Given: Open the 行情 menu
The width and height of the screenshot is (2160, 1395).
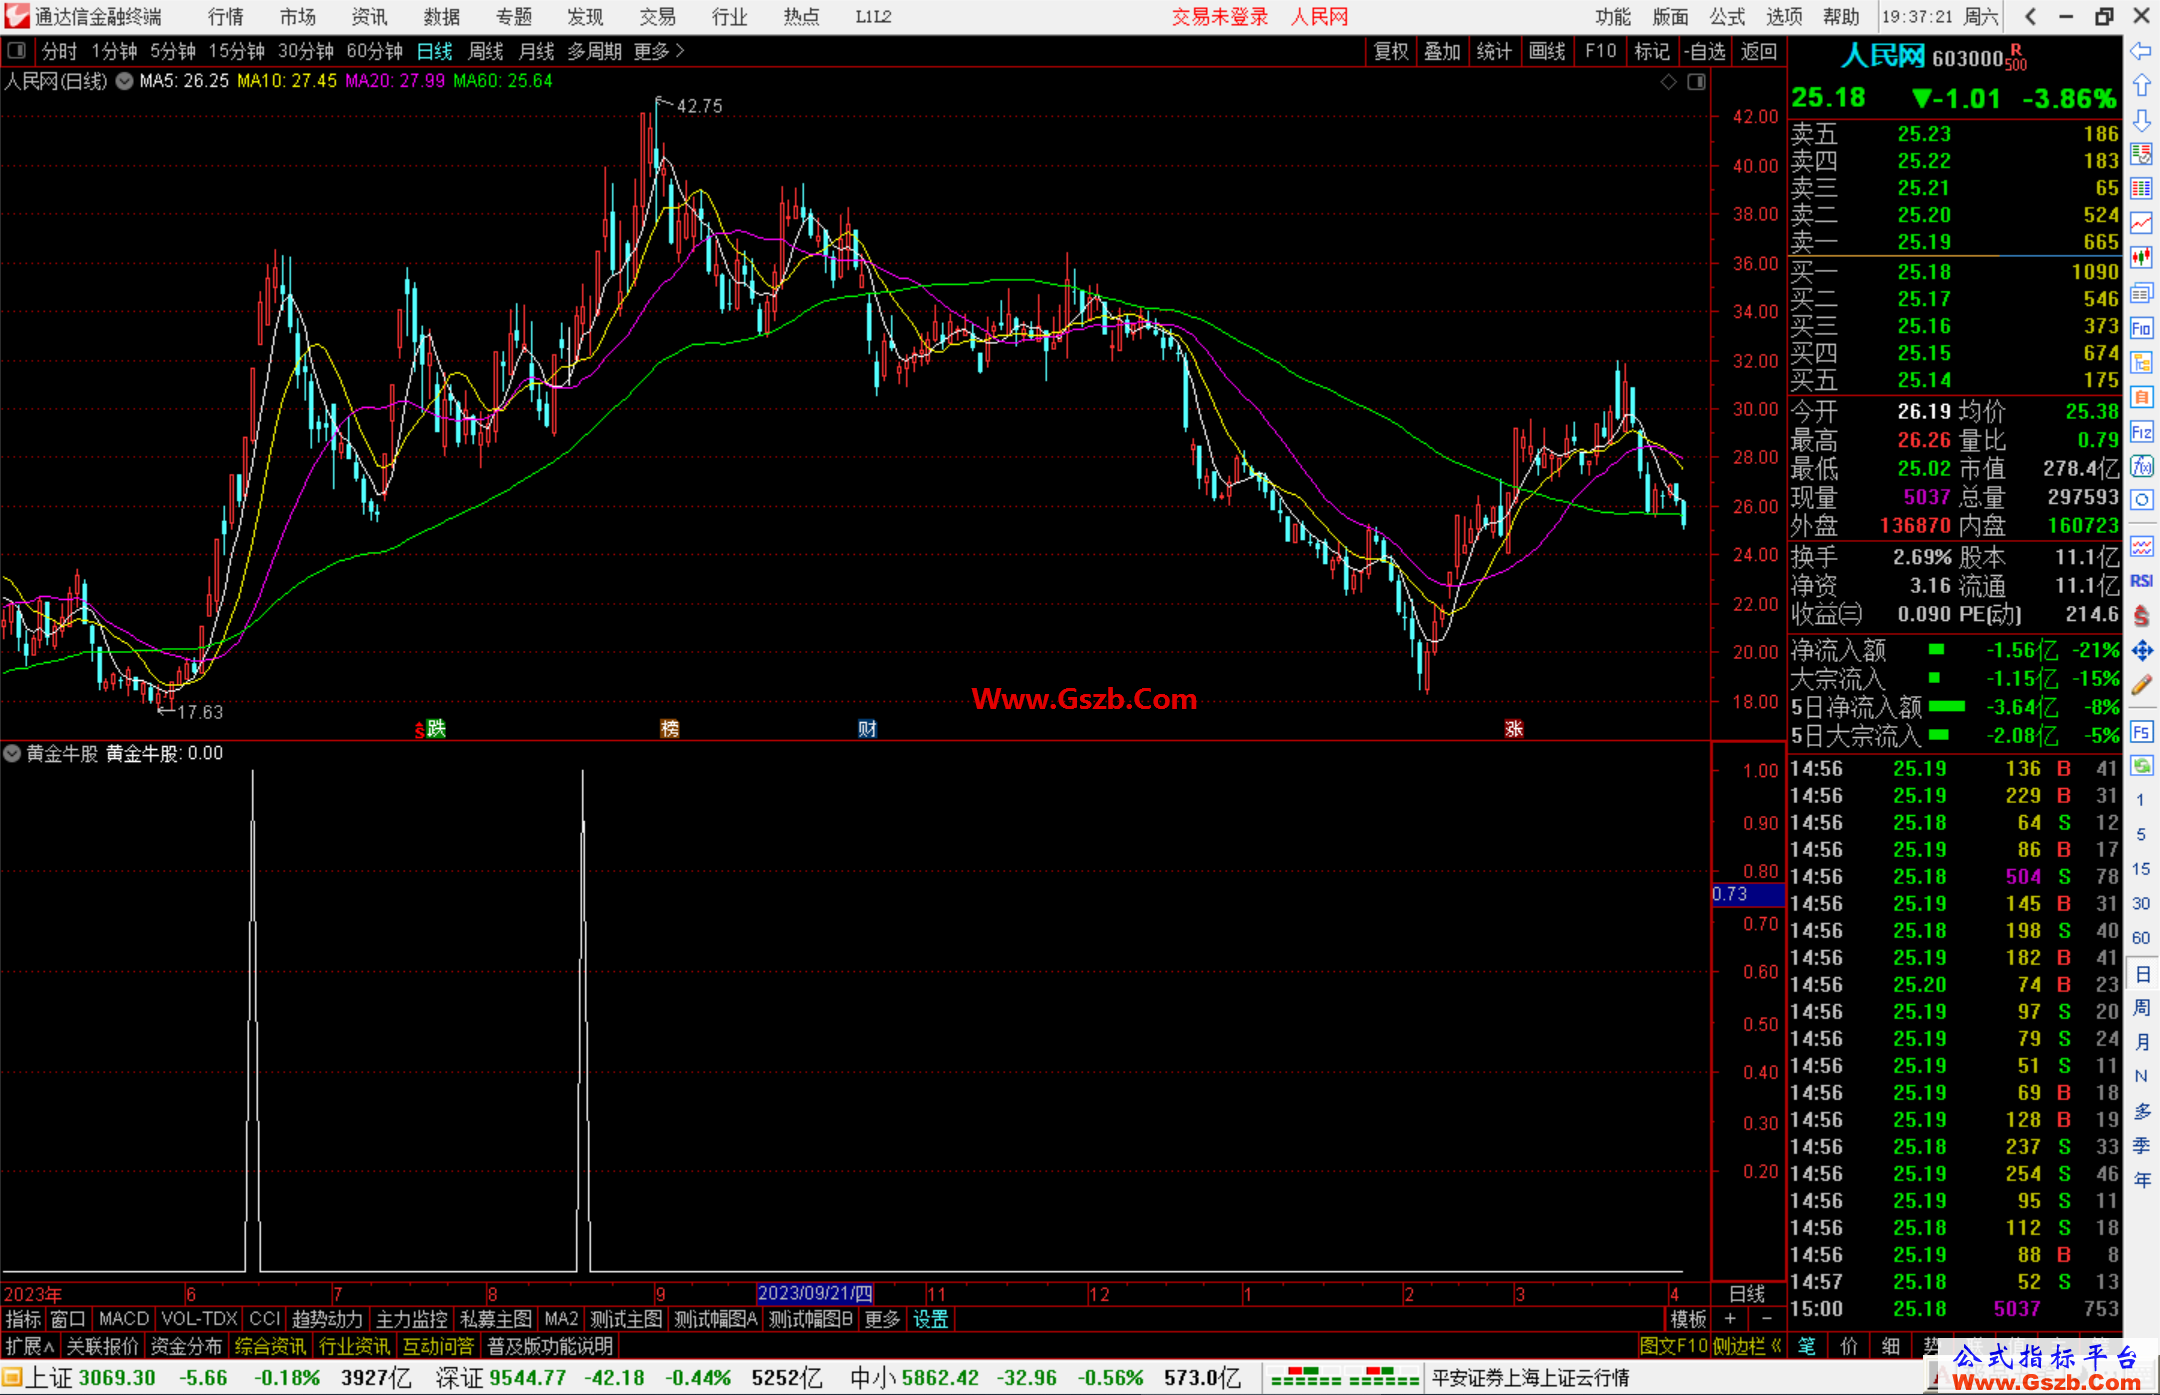Looking at the screenshot, I should tap(225, 17).
